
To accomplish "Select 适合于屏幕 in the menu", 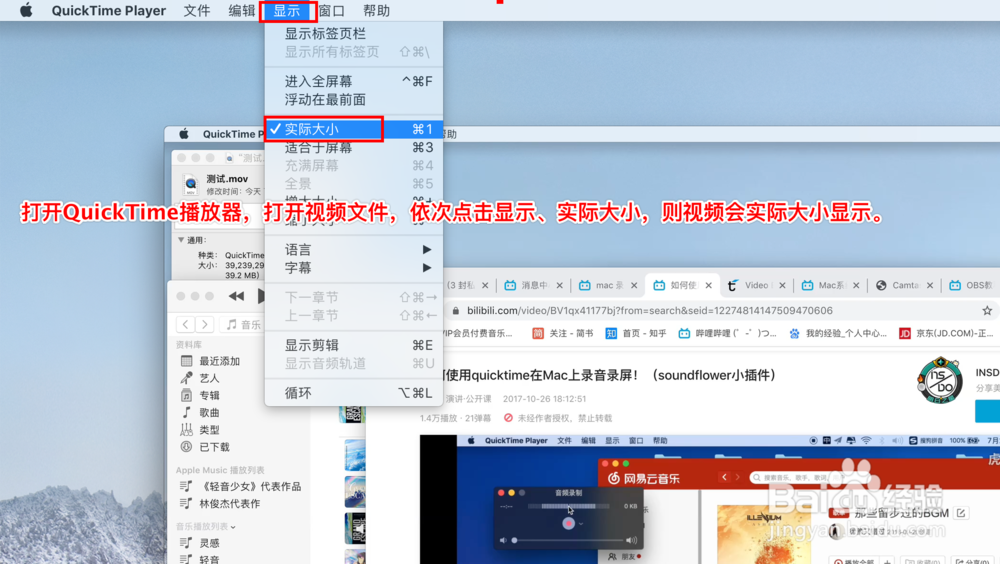I will pyautogui.click(x=354, y=147).
